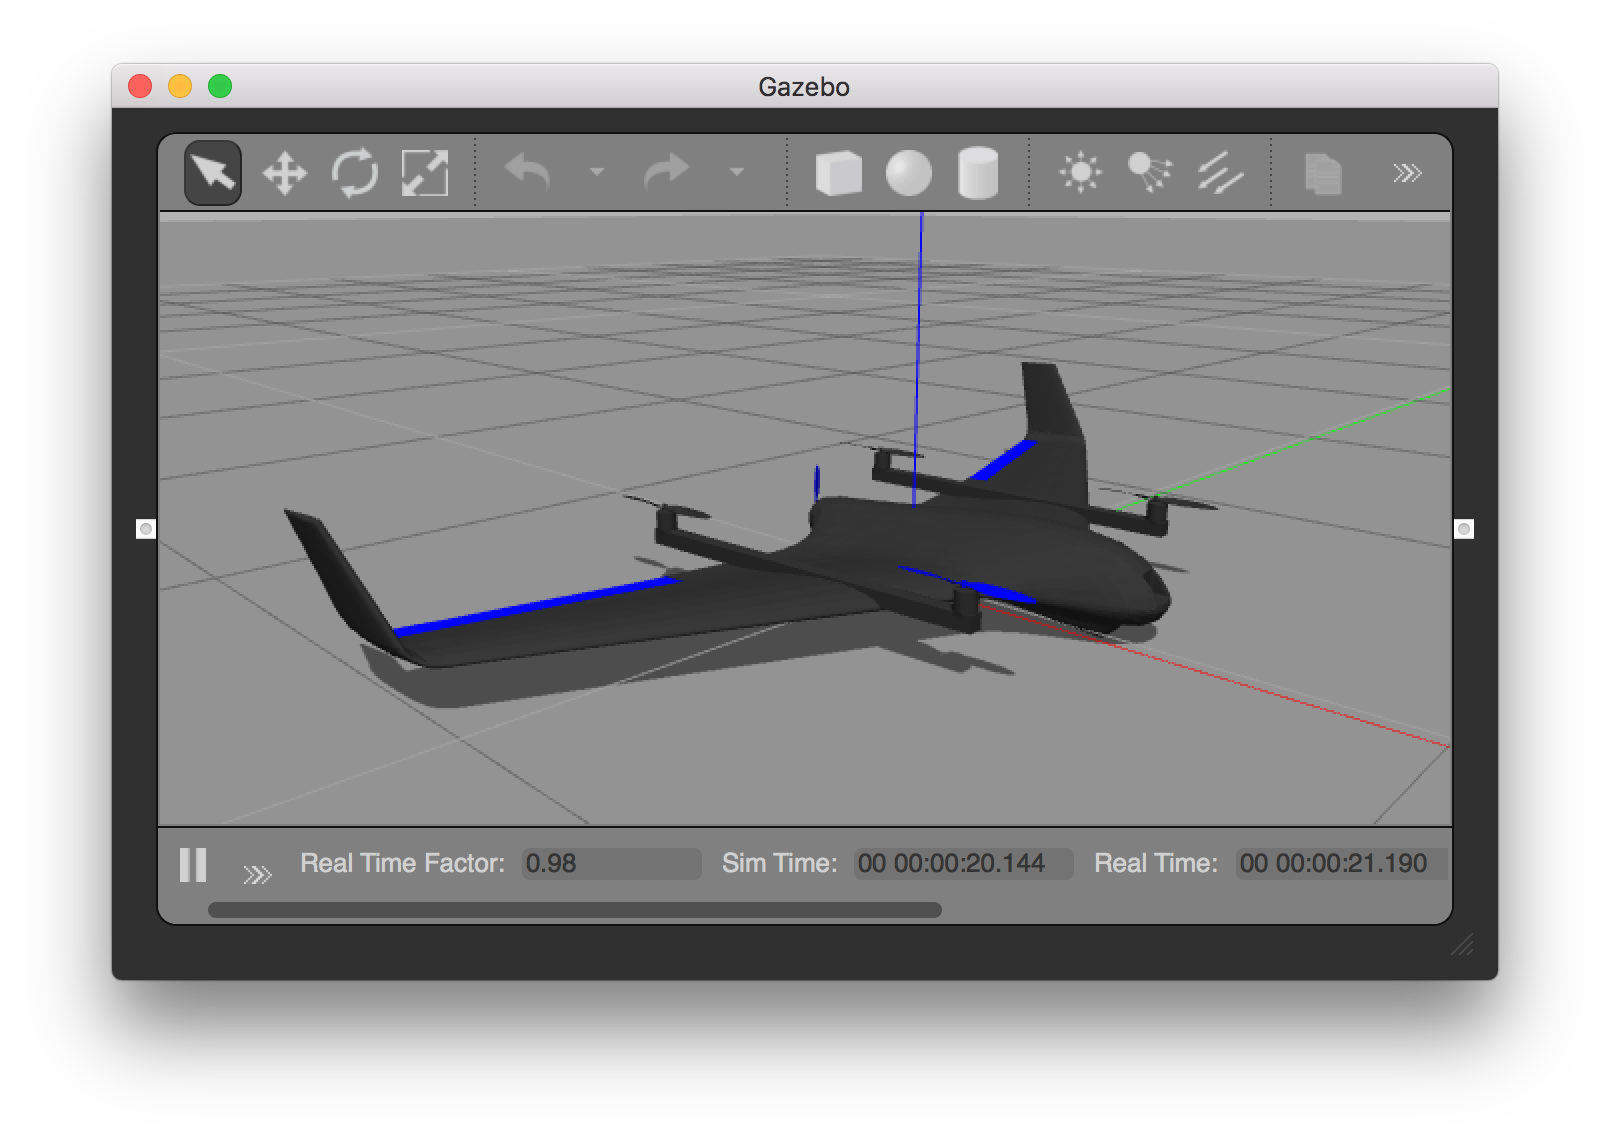Select the arrow selection tool
This screenshot has height=1140, width=1610.
pos(212,172)
